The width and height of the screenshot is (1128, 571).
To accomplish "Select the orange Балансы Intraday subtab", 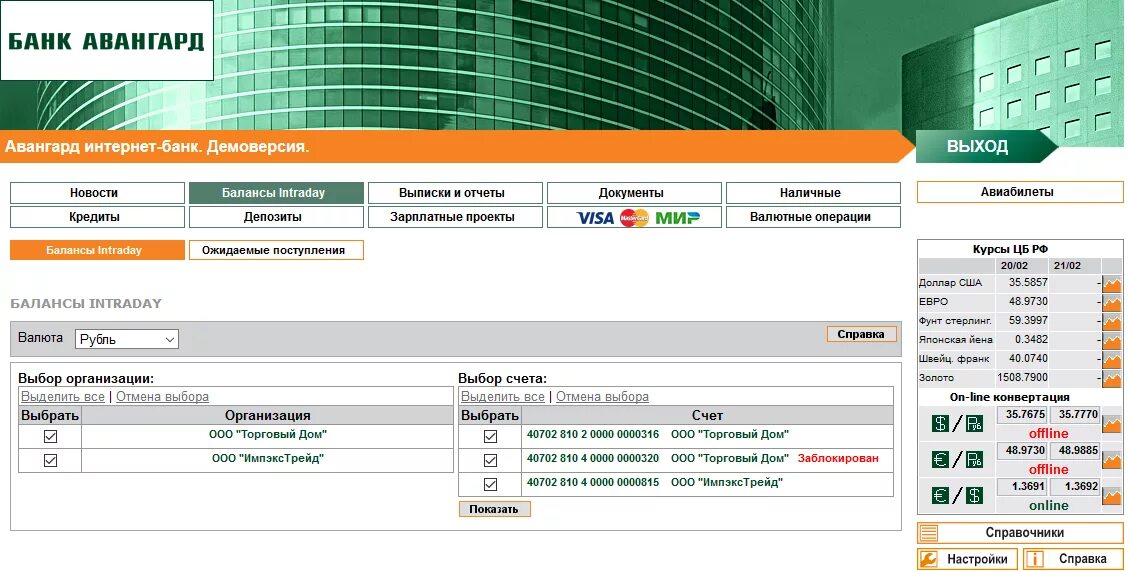I will (x=97, y=250).
